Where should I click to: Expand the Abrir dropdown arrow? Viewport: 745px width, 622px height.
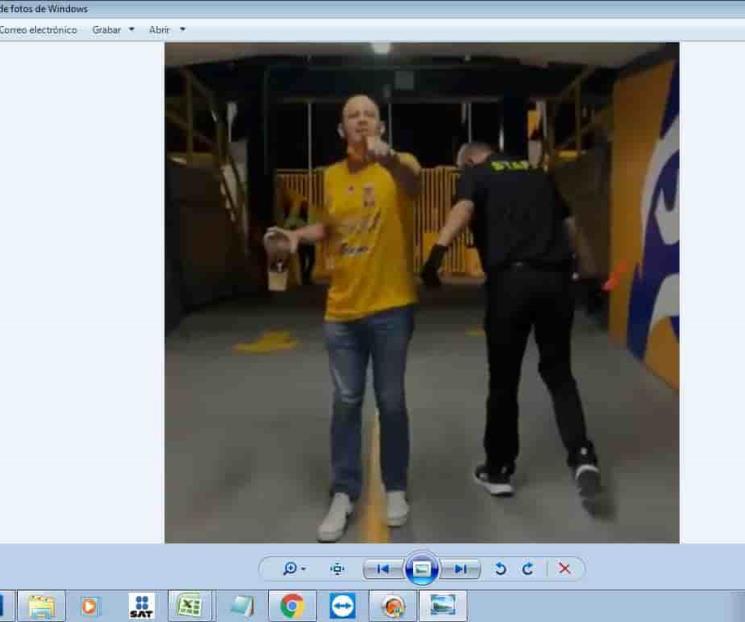182,29
